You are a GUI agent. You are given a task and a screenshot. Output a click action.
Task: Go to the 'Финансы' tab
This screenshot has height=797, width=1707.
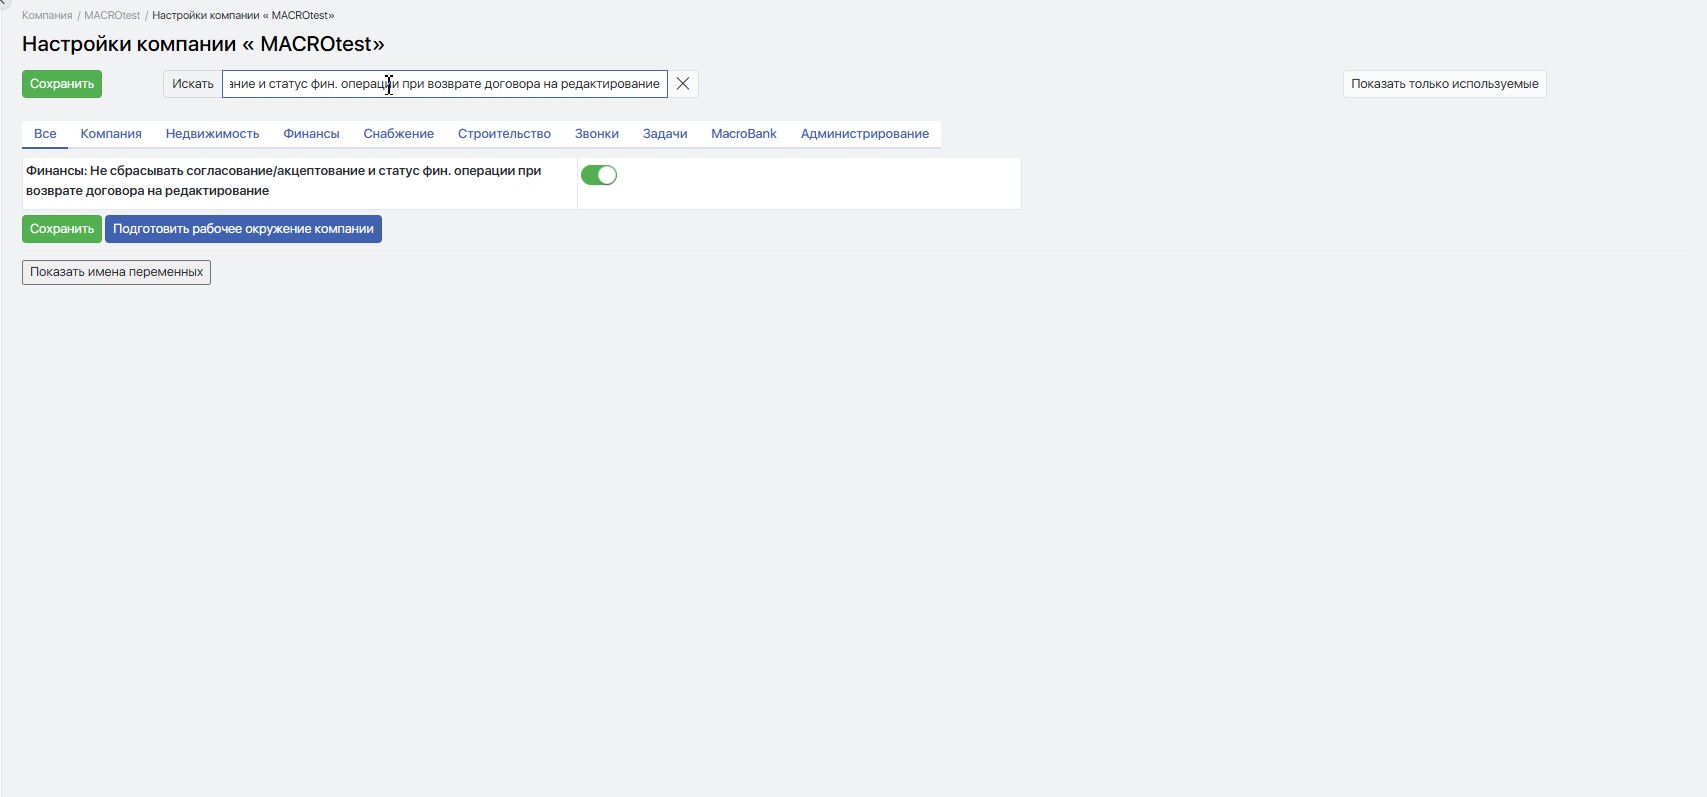pyautogui.click(x=311, y=134)
